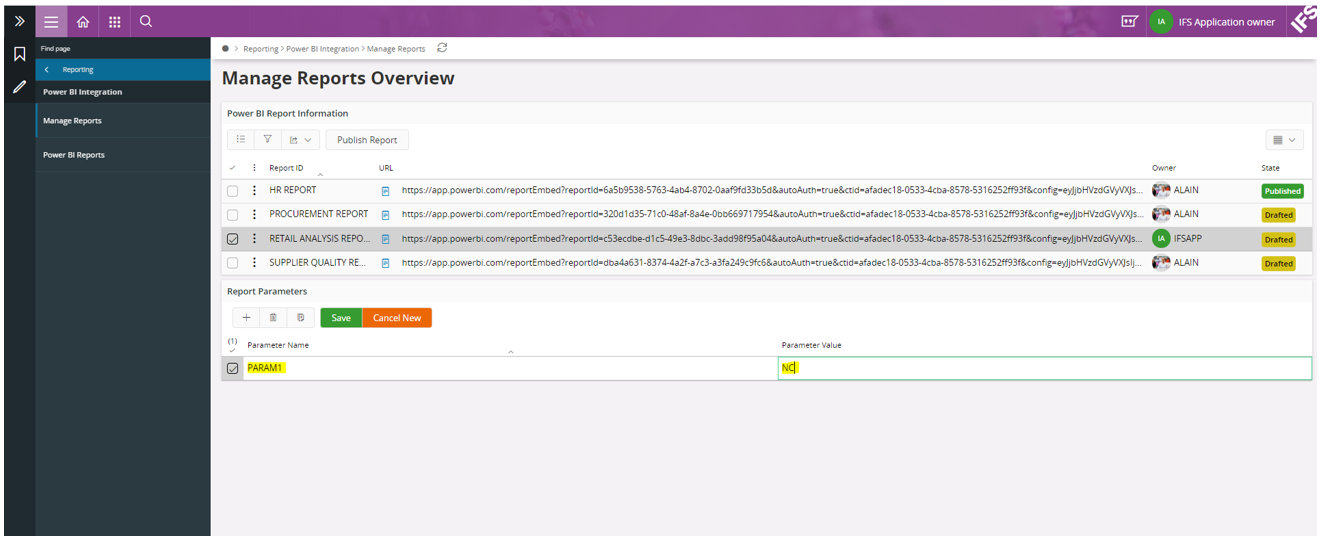Click the pencil edit icon in left rail

coord(19,87)
